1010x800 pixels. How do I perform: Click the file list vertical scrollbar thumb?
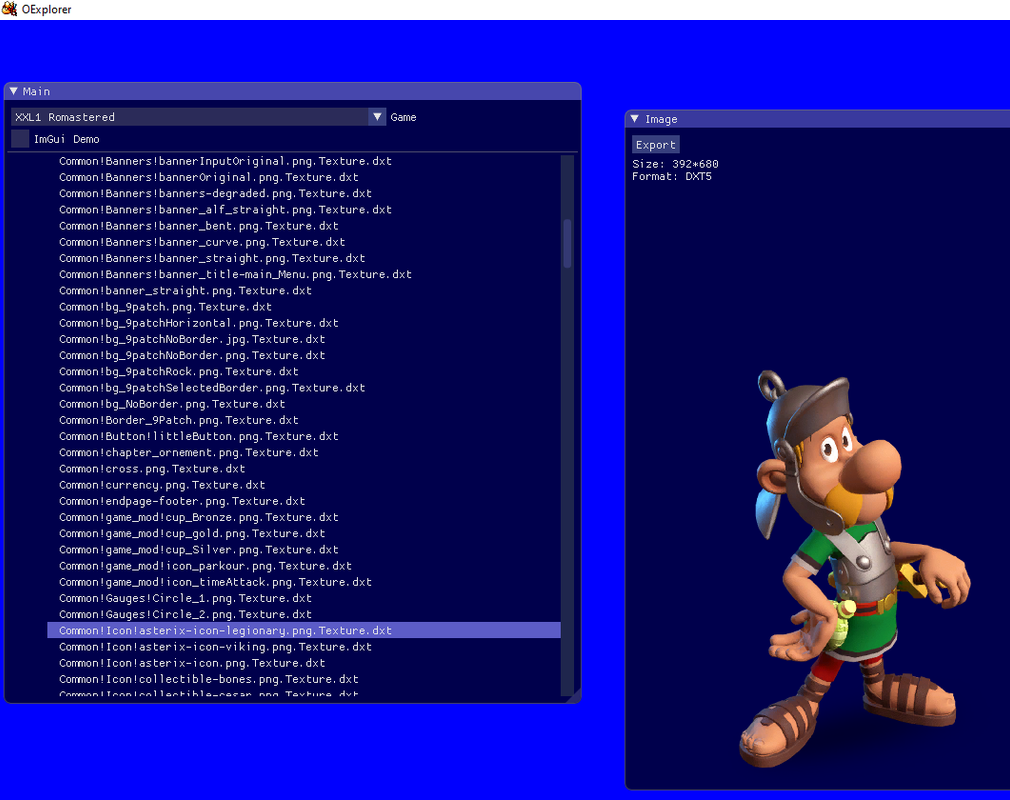[567, 243]
